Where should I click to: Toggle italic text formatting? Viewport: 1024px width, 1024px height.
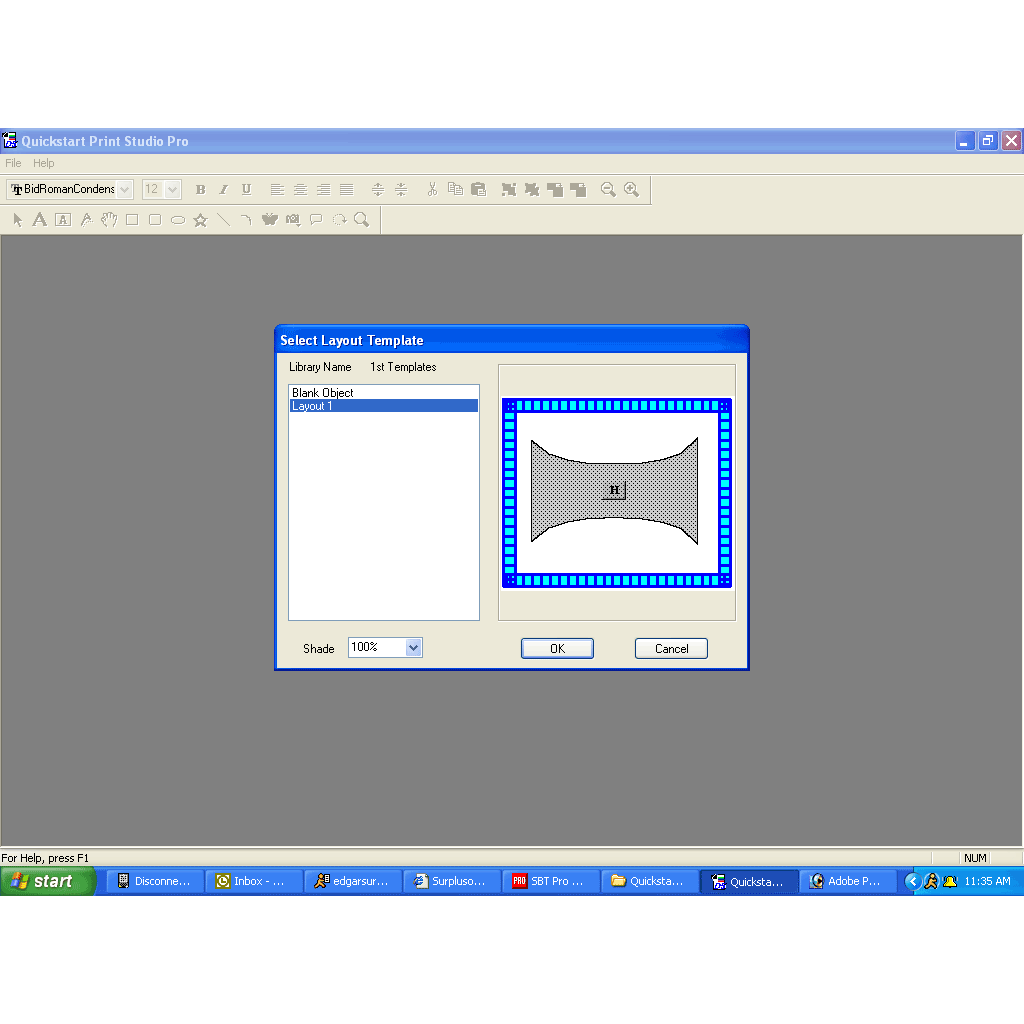223,189
